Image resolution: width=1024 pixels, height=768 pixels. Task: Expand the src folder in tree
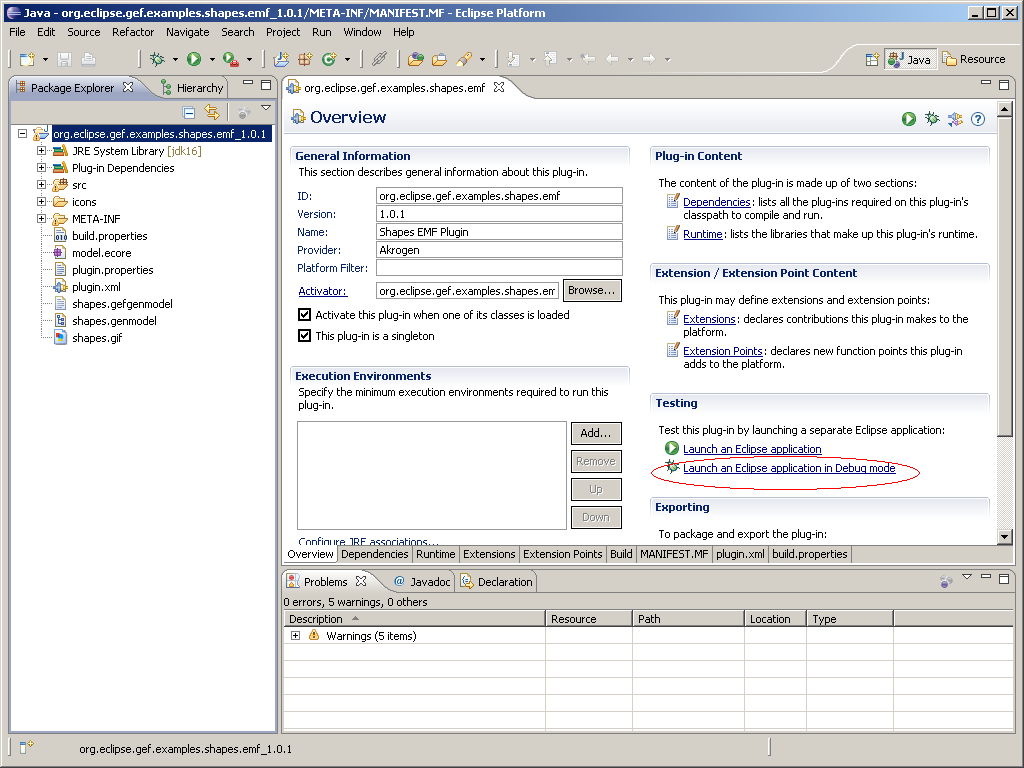(42, 185)
